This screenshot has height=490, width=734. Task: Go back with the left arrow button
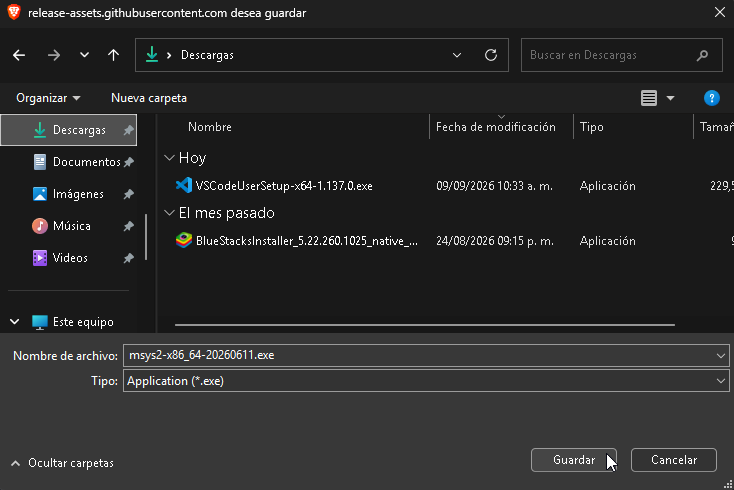pyautogui.click(x=19, y=55)
